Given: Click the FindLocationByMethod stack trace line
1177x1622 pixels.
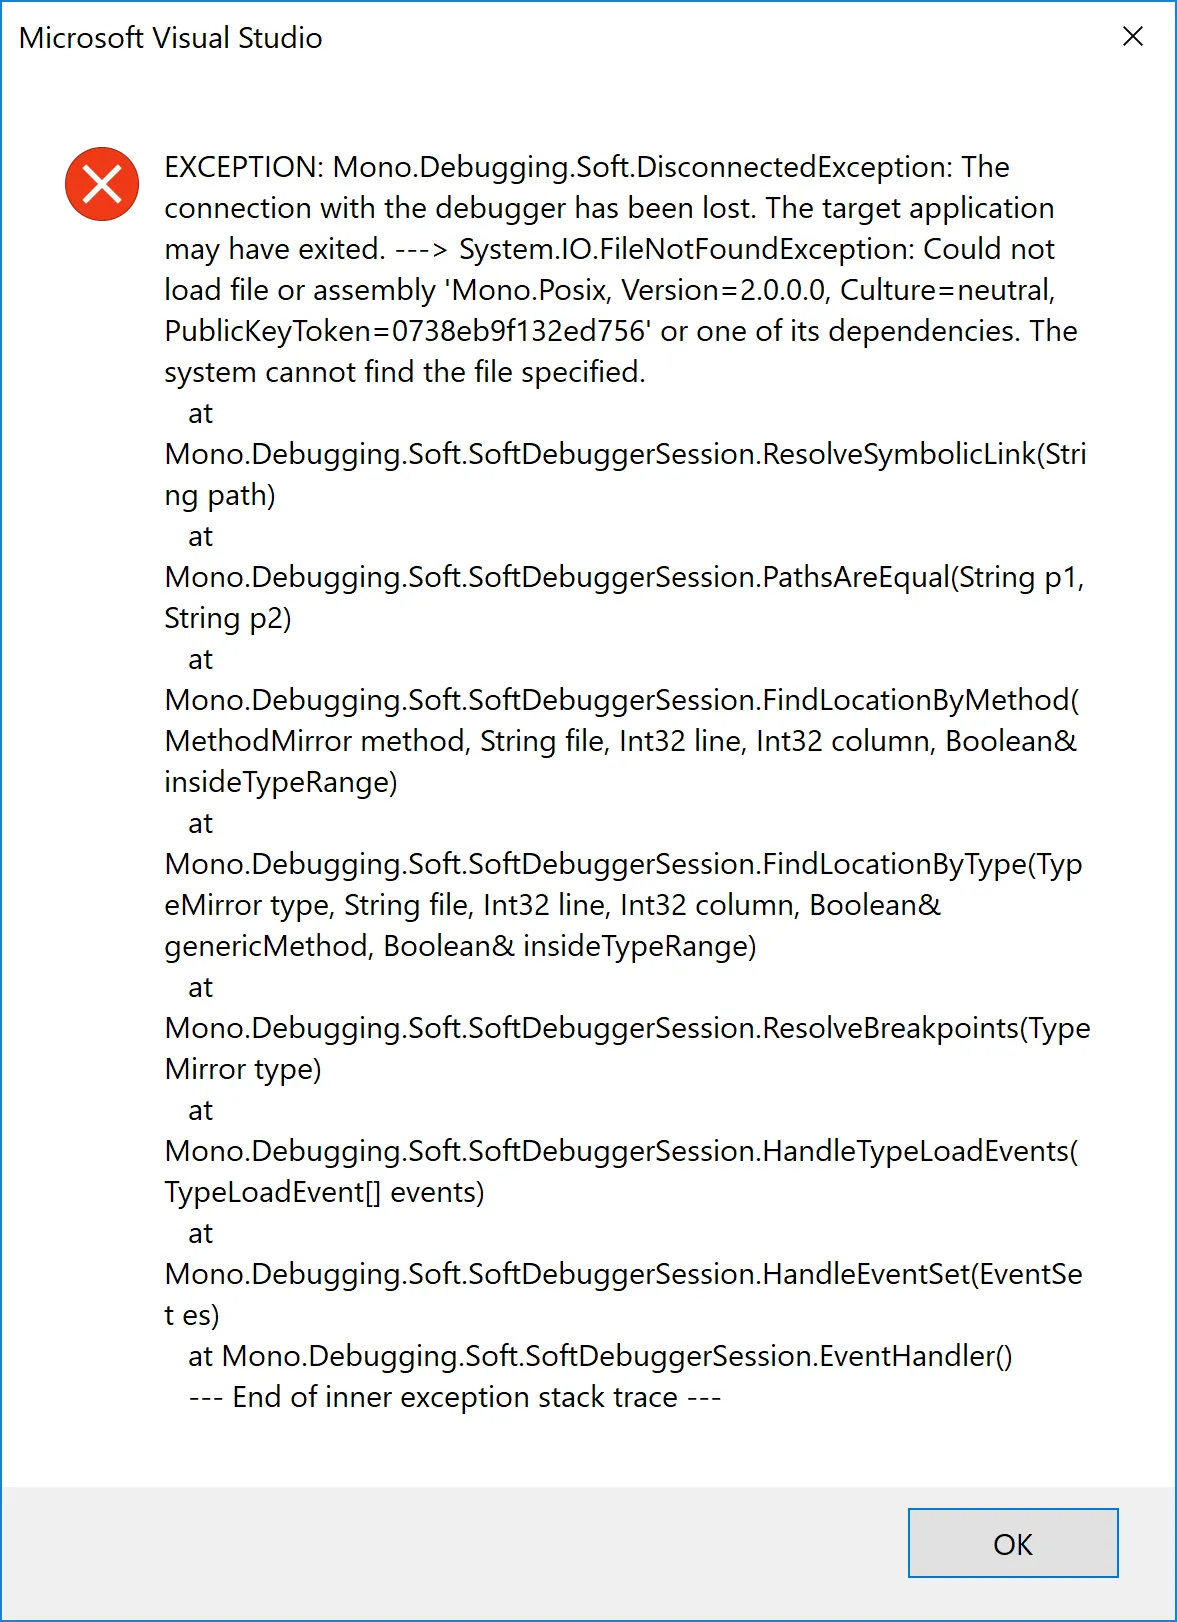Looking at the screenshot, I should [622, 700].
